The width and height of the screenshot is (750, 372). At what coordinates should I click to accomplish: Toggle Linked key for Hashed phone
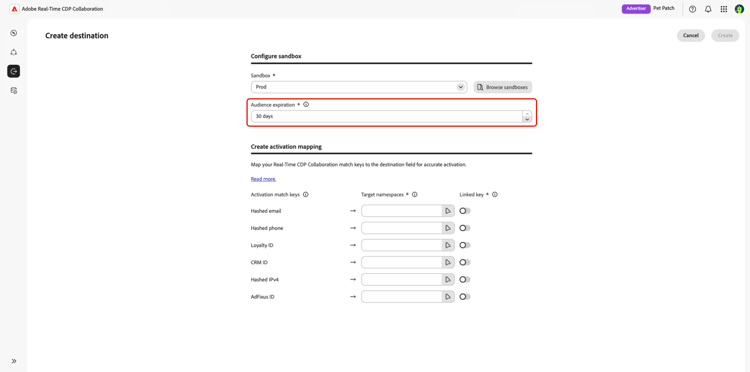click(x=465, y=228)
